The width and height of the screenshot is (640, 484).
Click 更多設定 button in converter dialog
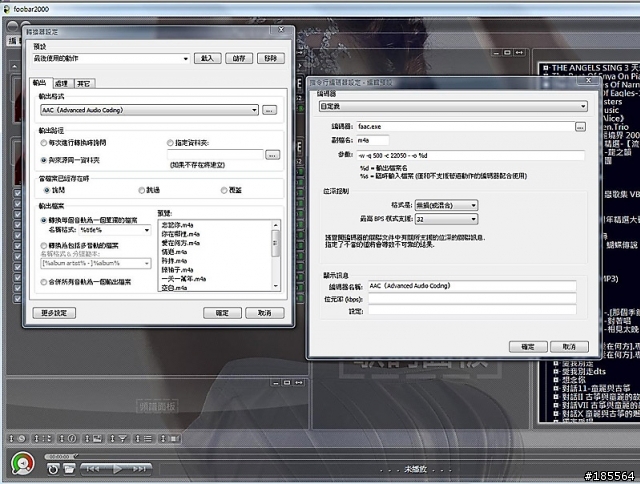(x=54, y=313)
